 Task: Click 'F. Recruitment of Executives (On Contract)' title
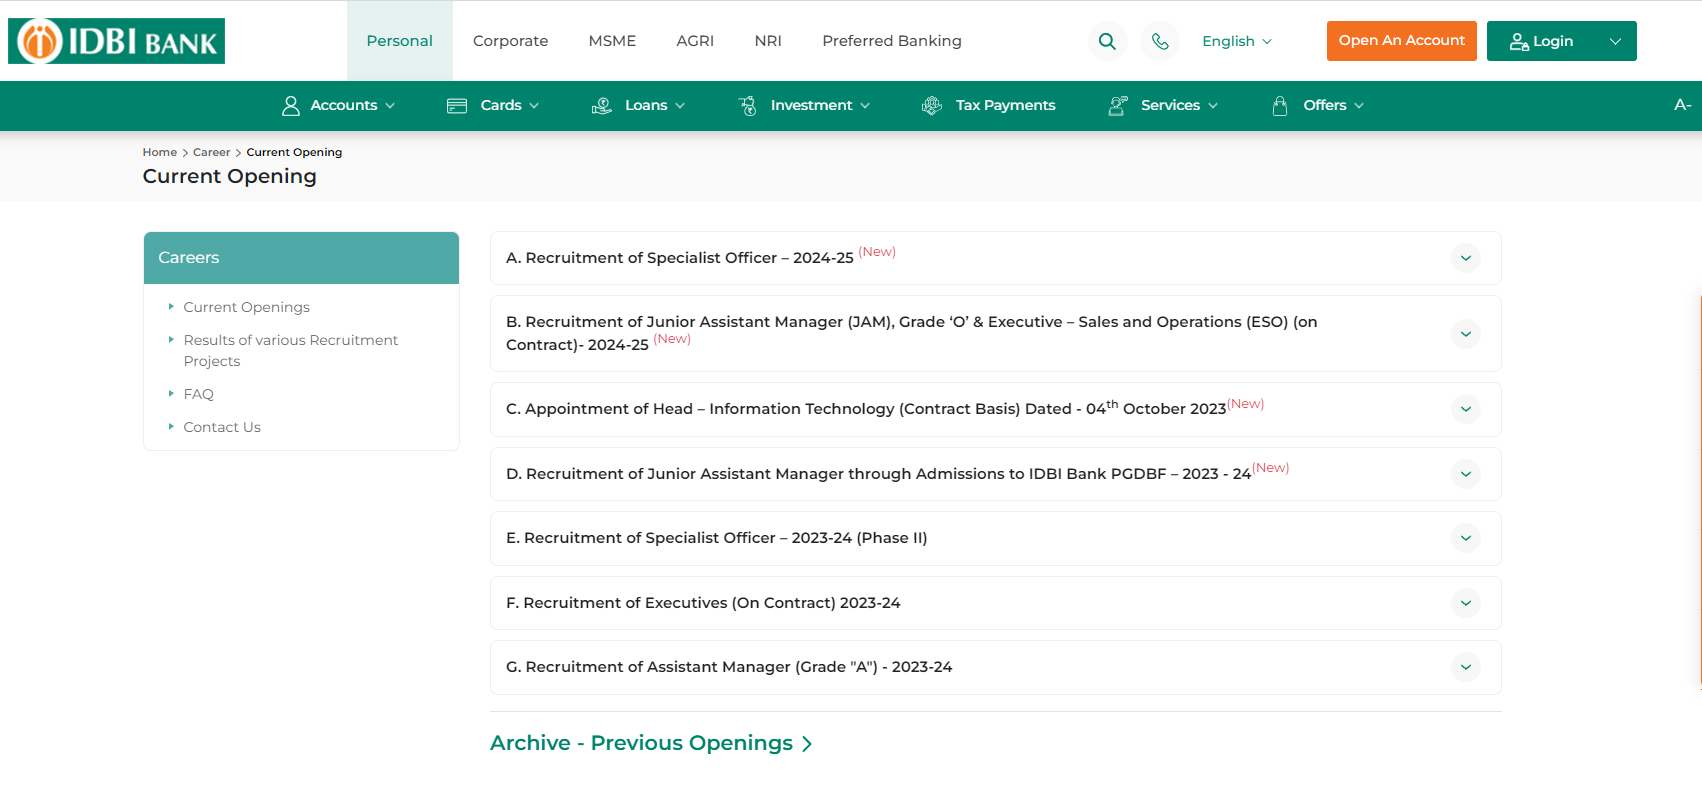point(703,603)
